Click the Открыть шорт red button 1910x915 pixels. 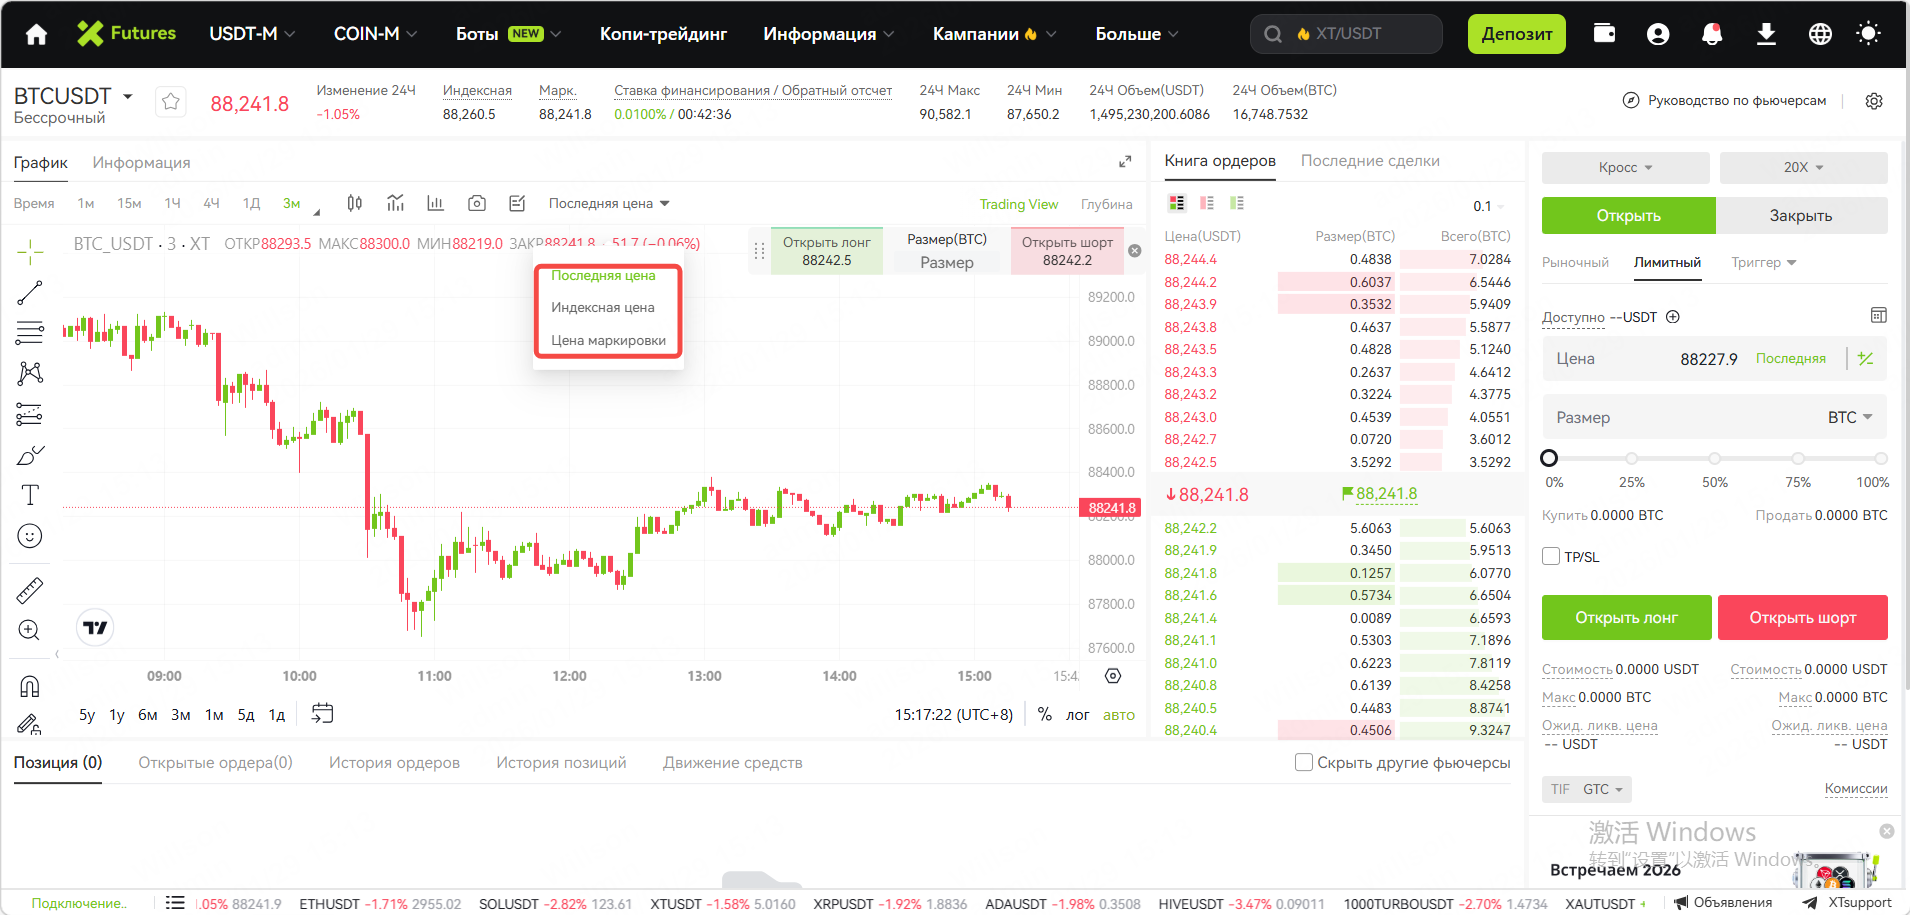click(x=1802, y=618)
